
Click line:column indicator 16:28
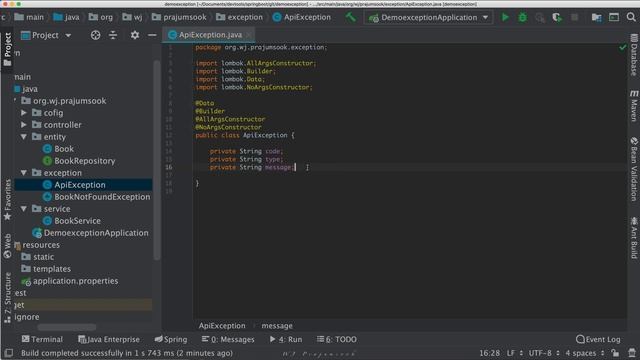coord(489,353)
